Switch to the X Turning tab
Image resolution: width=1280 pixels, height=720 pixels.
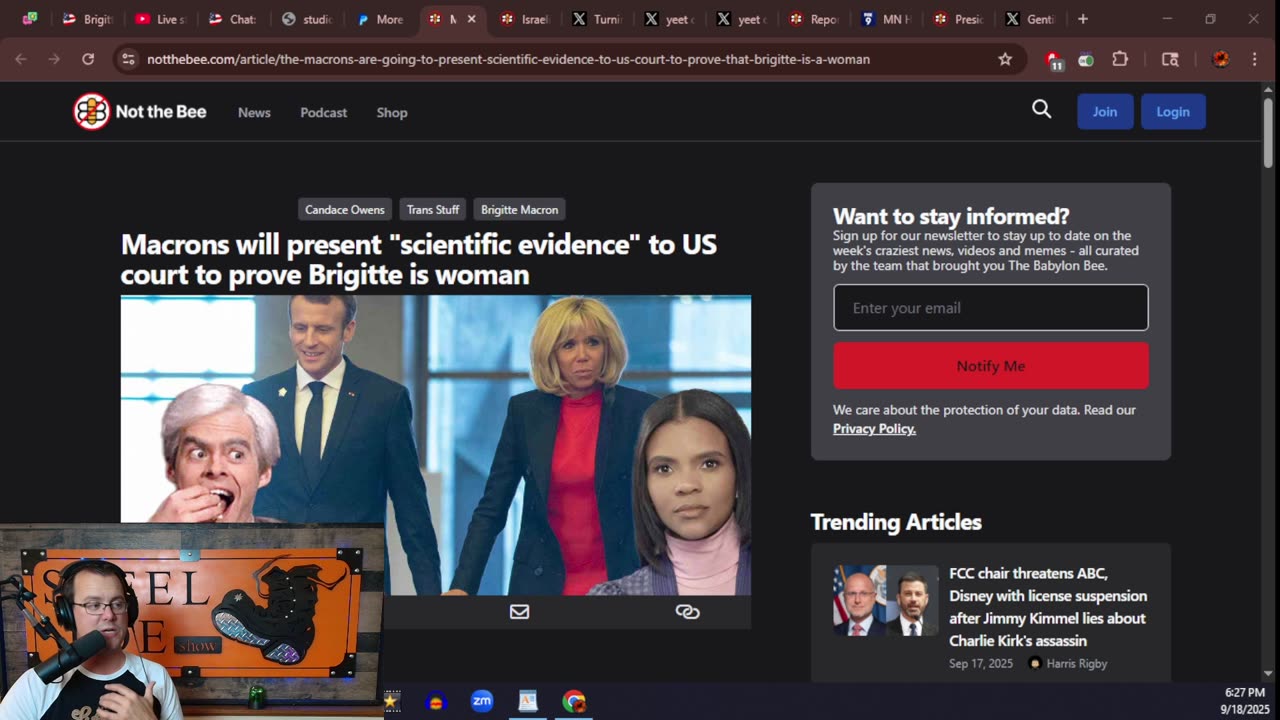[x=597, y=19]
